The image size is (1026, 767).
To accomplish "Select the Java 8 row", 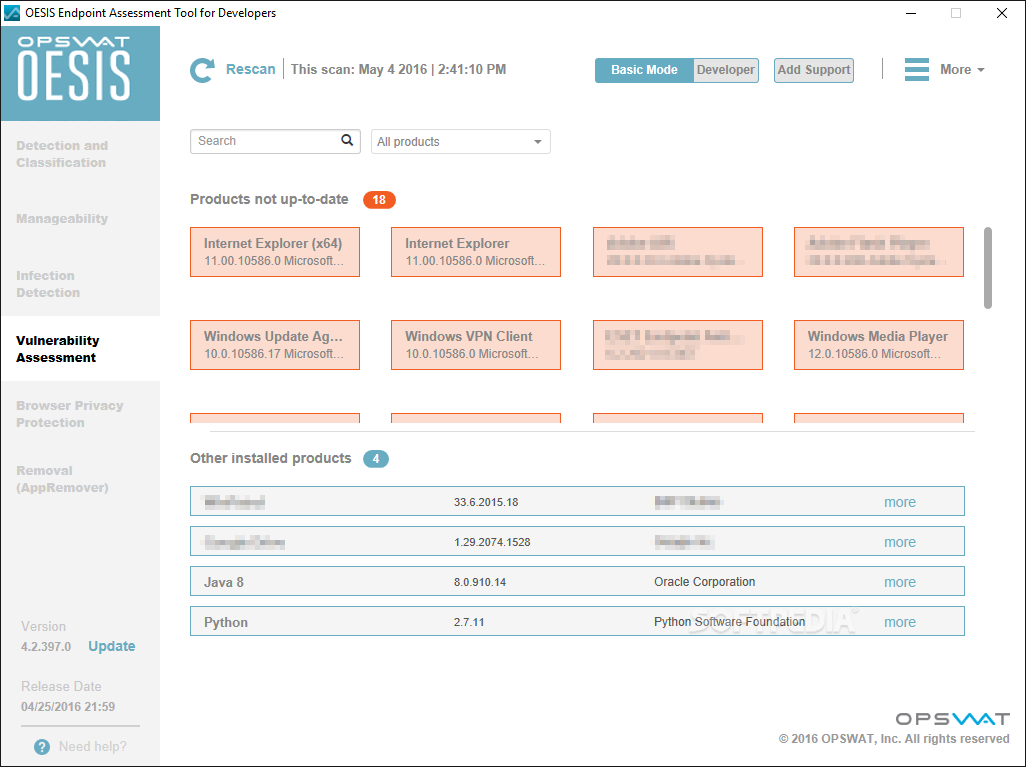I will click(577, 581).
